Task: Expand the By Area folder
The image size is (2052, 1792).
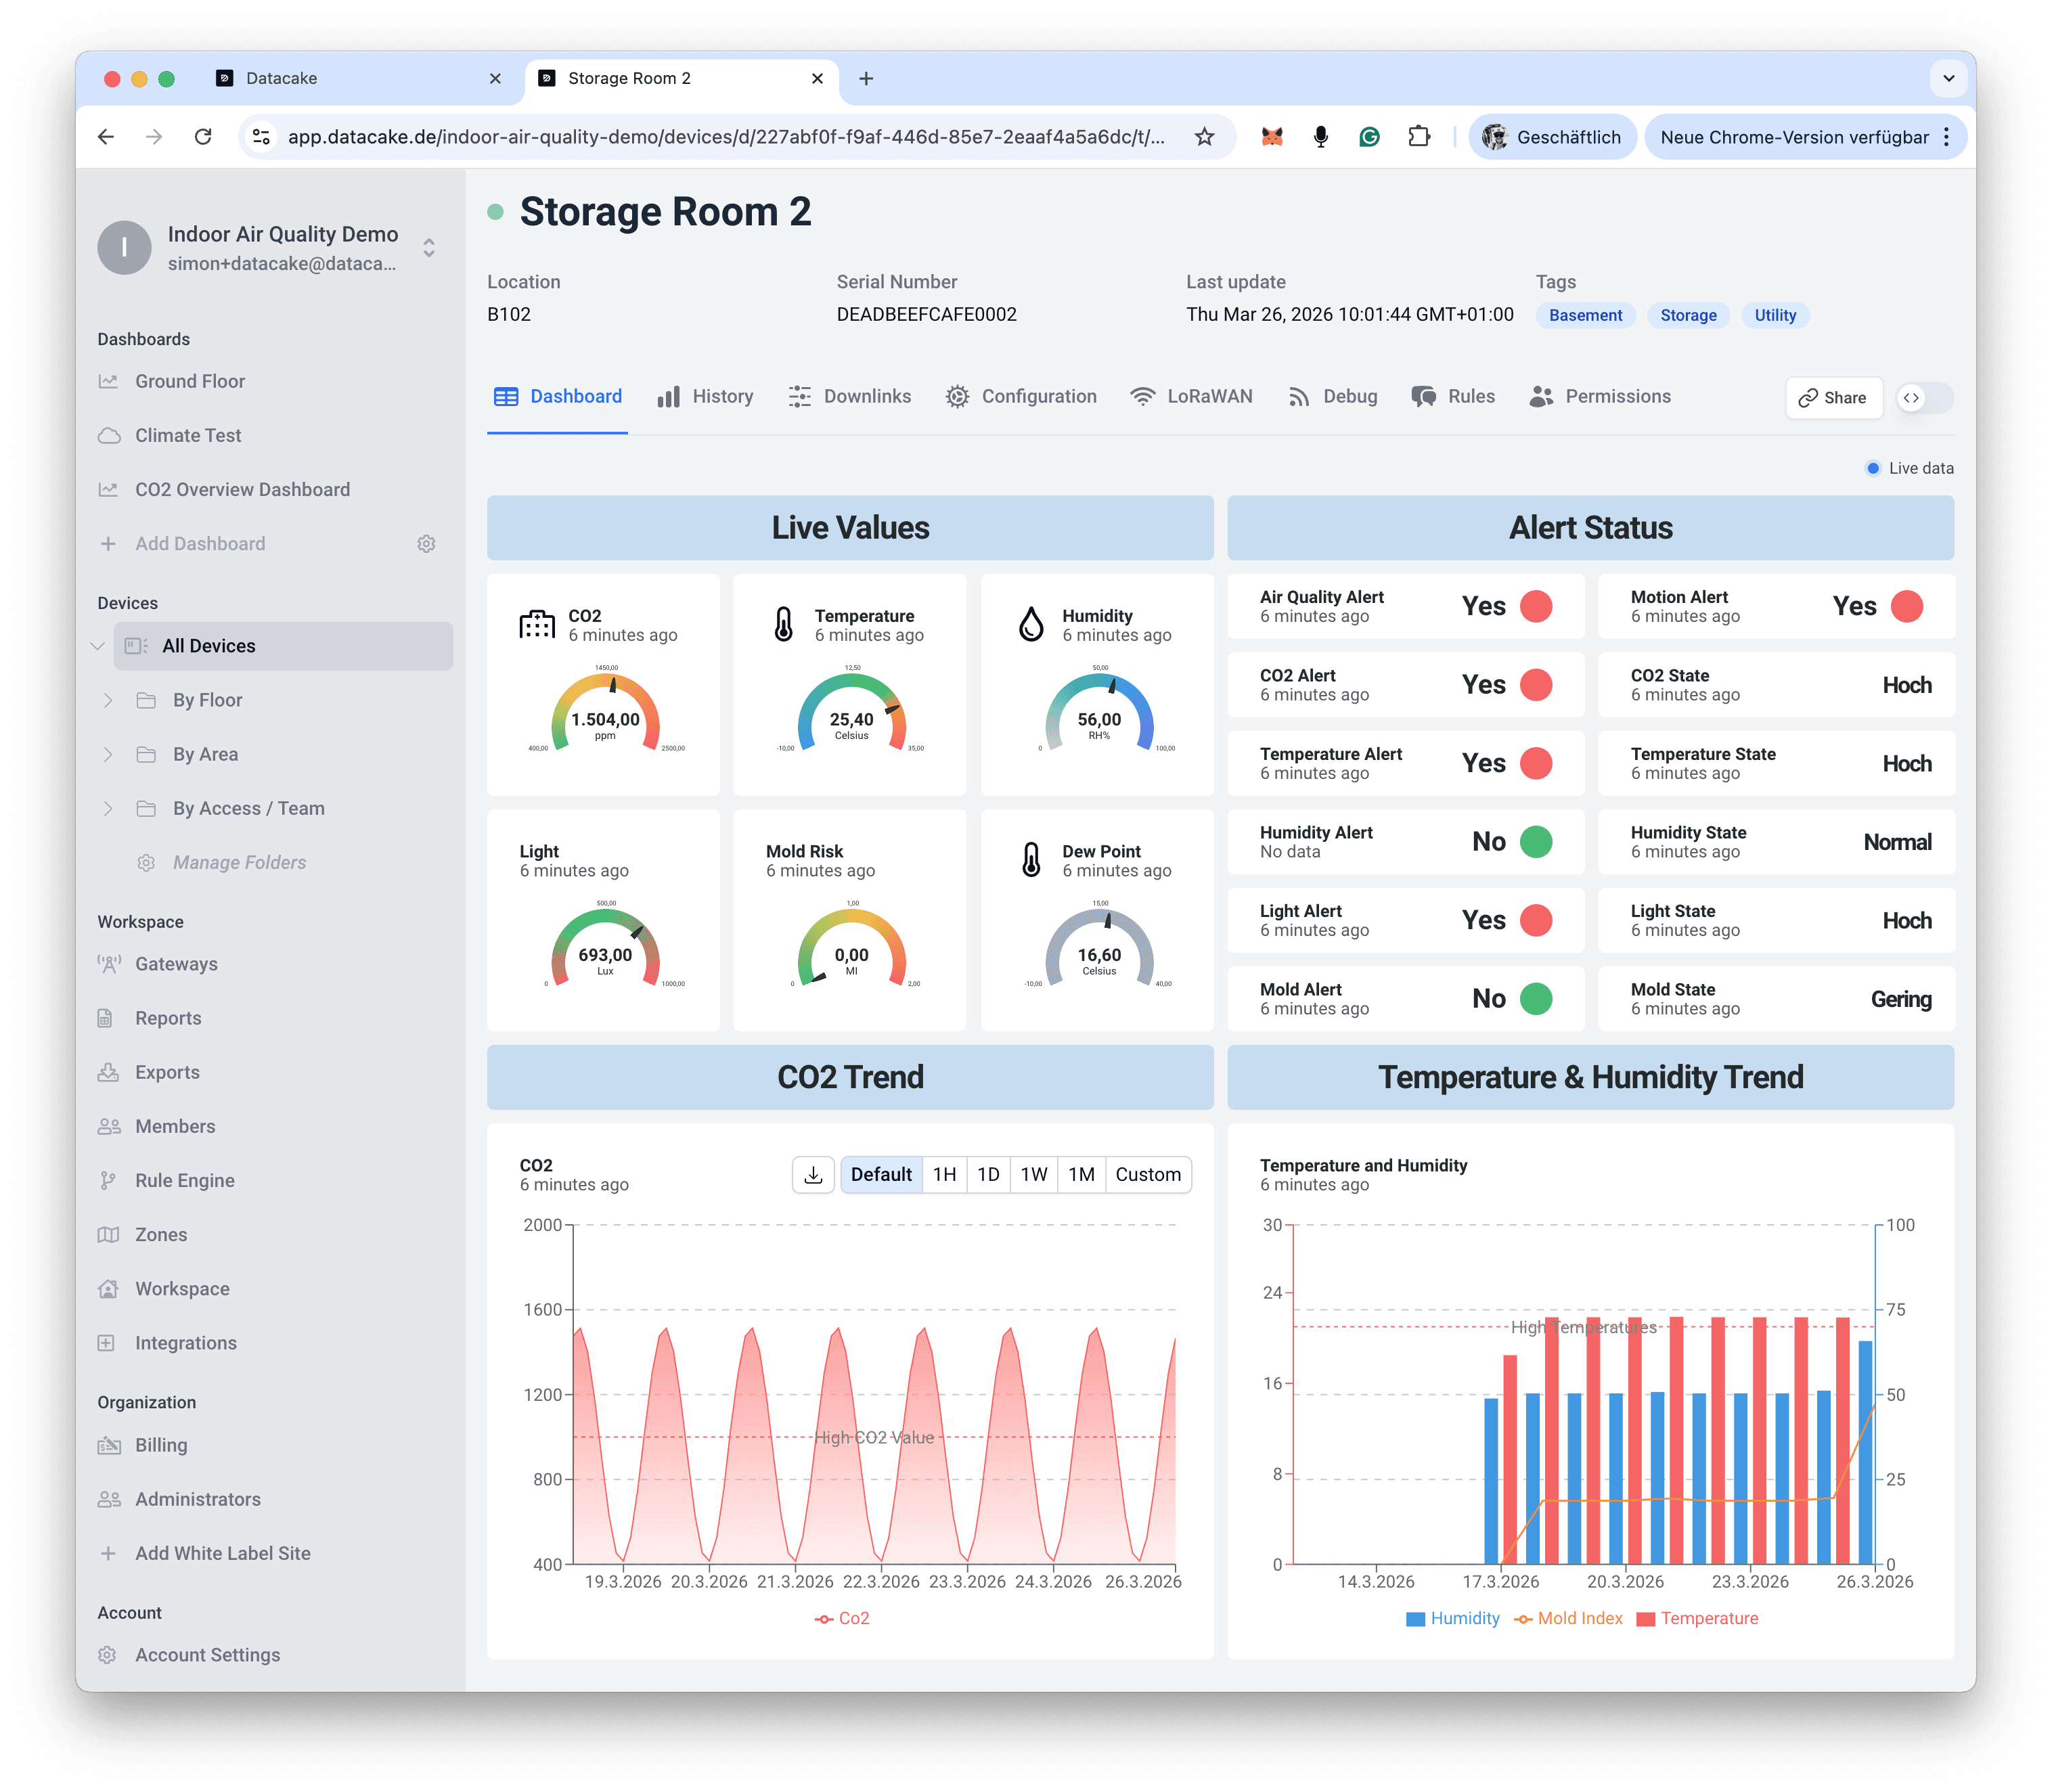Action: click(108, 754)
